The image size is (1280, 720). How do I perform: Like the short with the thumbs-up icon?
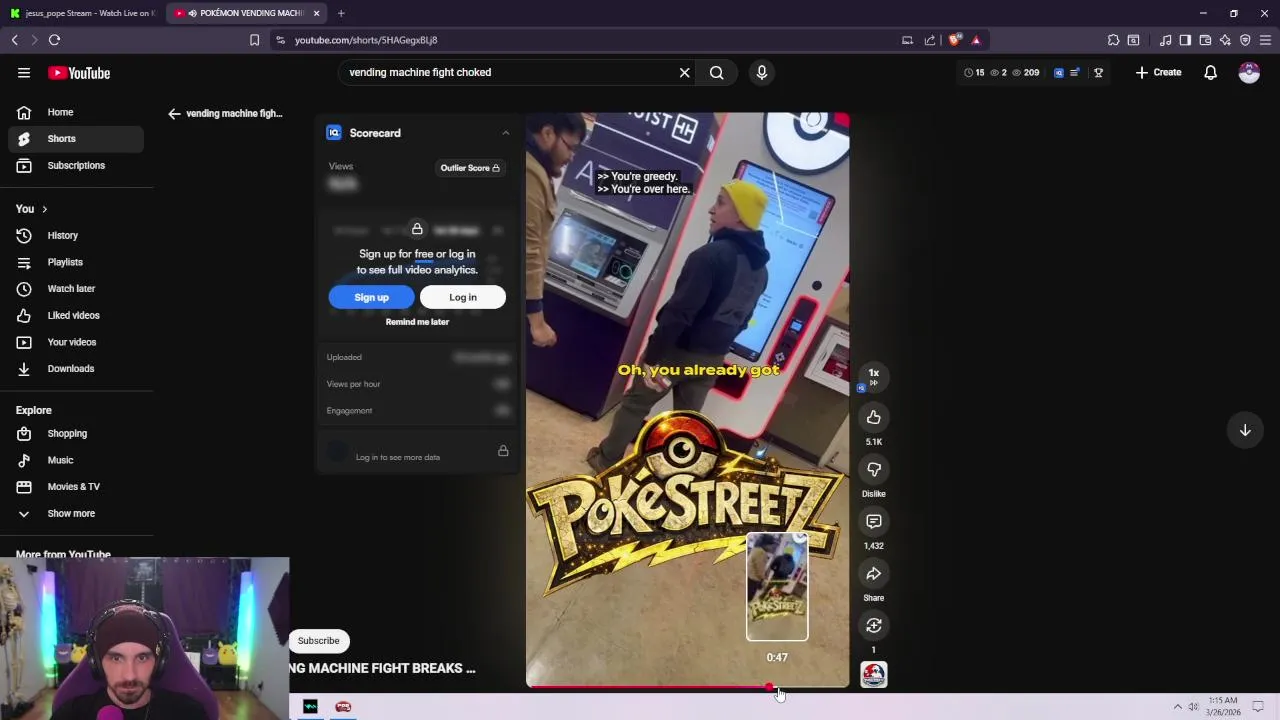tap(874, 417)
